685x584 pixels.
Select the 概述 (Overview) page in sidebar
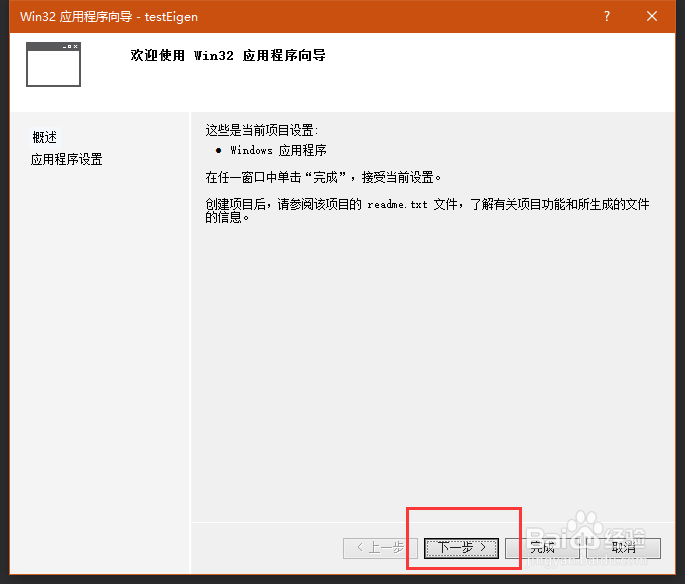[x=45, y=137]
